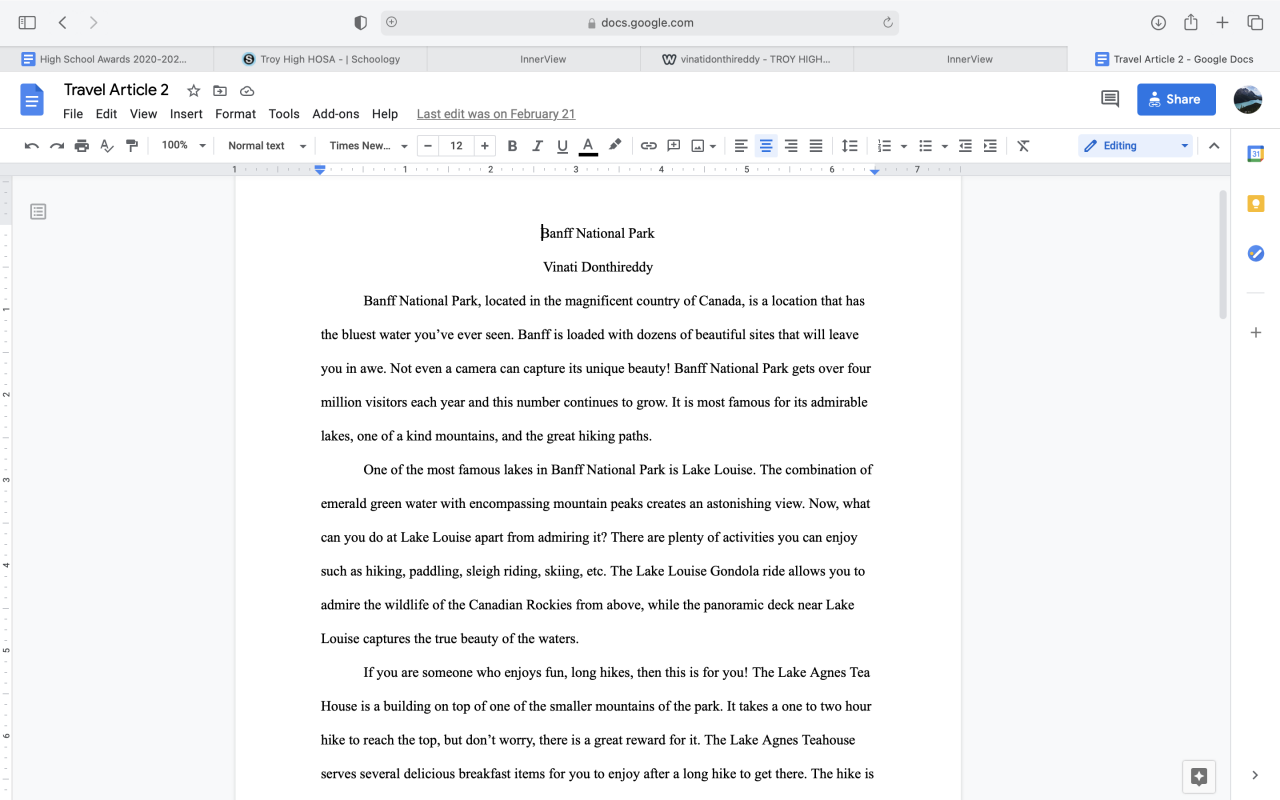Toggle the bulleted list
The height and width of the screenshot is (800, 1280).
point(925,146)
